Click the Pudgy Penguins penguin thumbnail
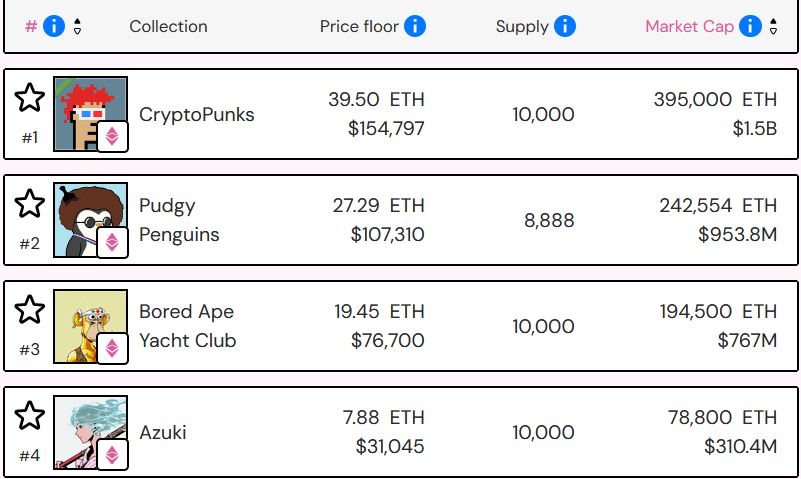Screen dimensions: 801x479 click(x=90, y=220)
